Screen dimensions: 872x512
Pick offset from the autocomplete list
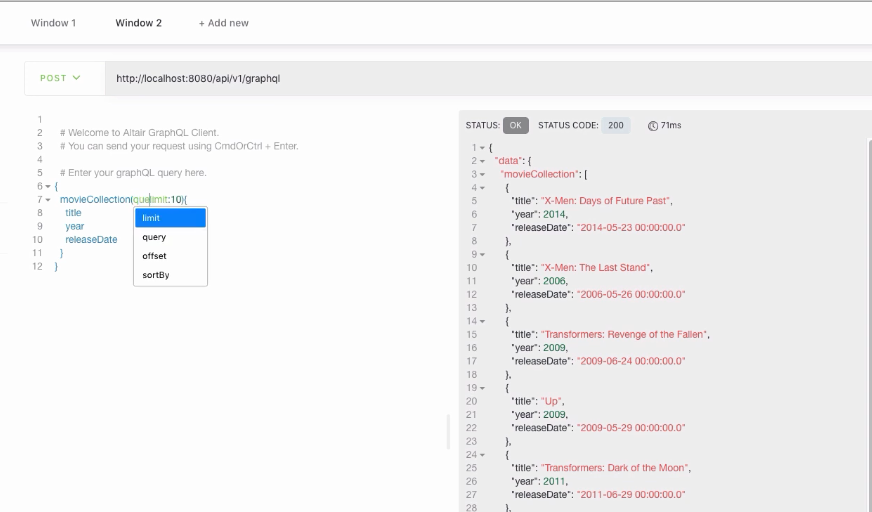pyautogui.click(x=170, y=256)
